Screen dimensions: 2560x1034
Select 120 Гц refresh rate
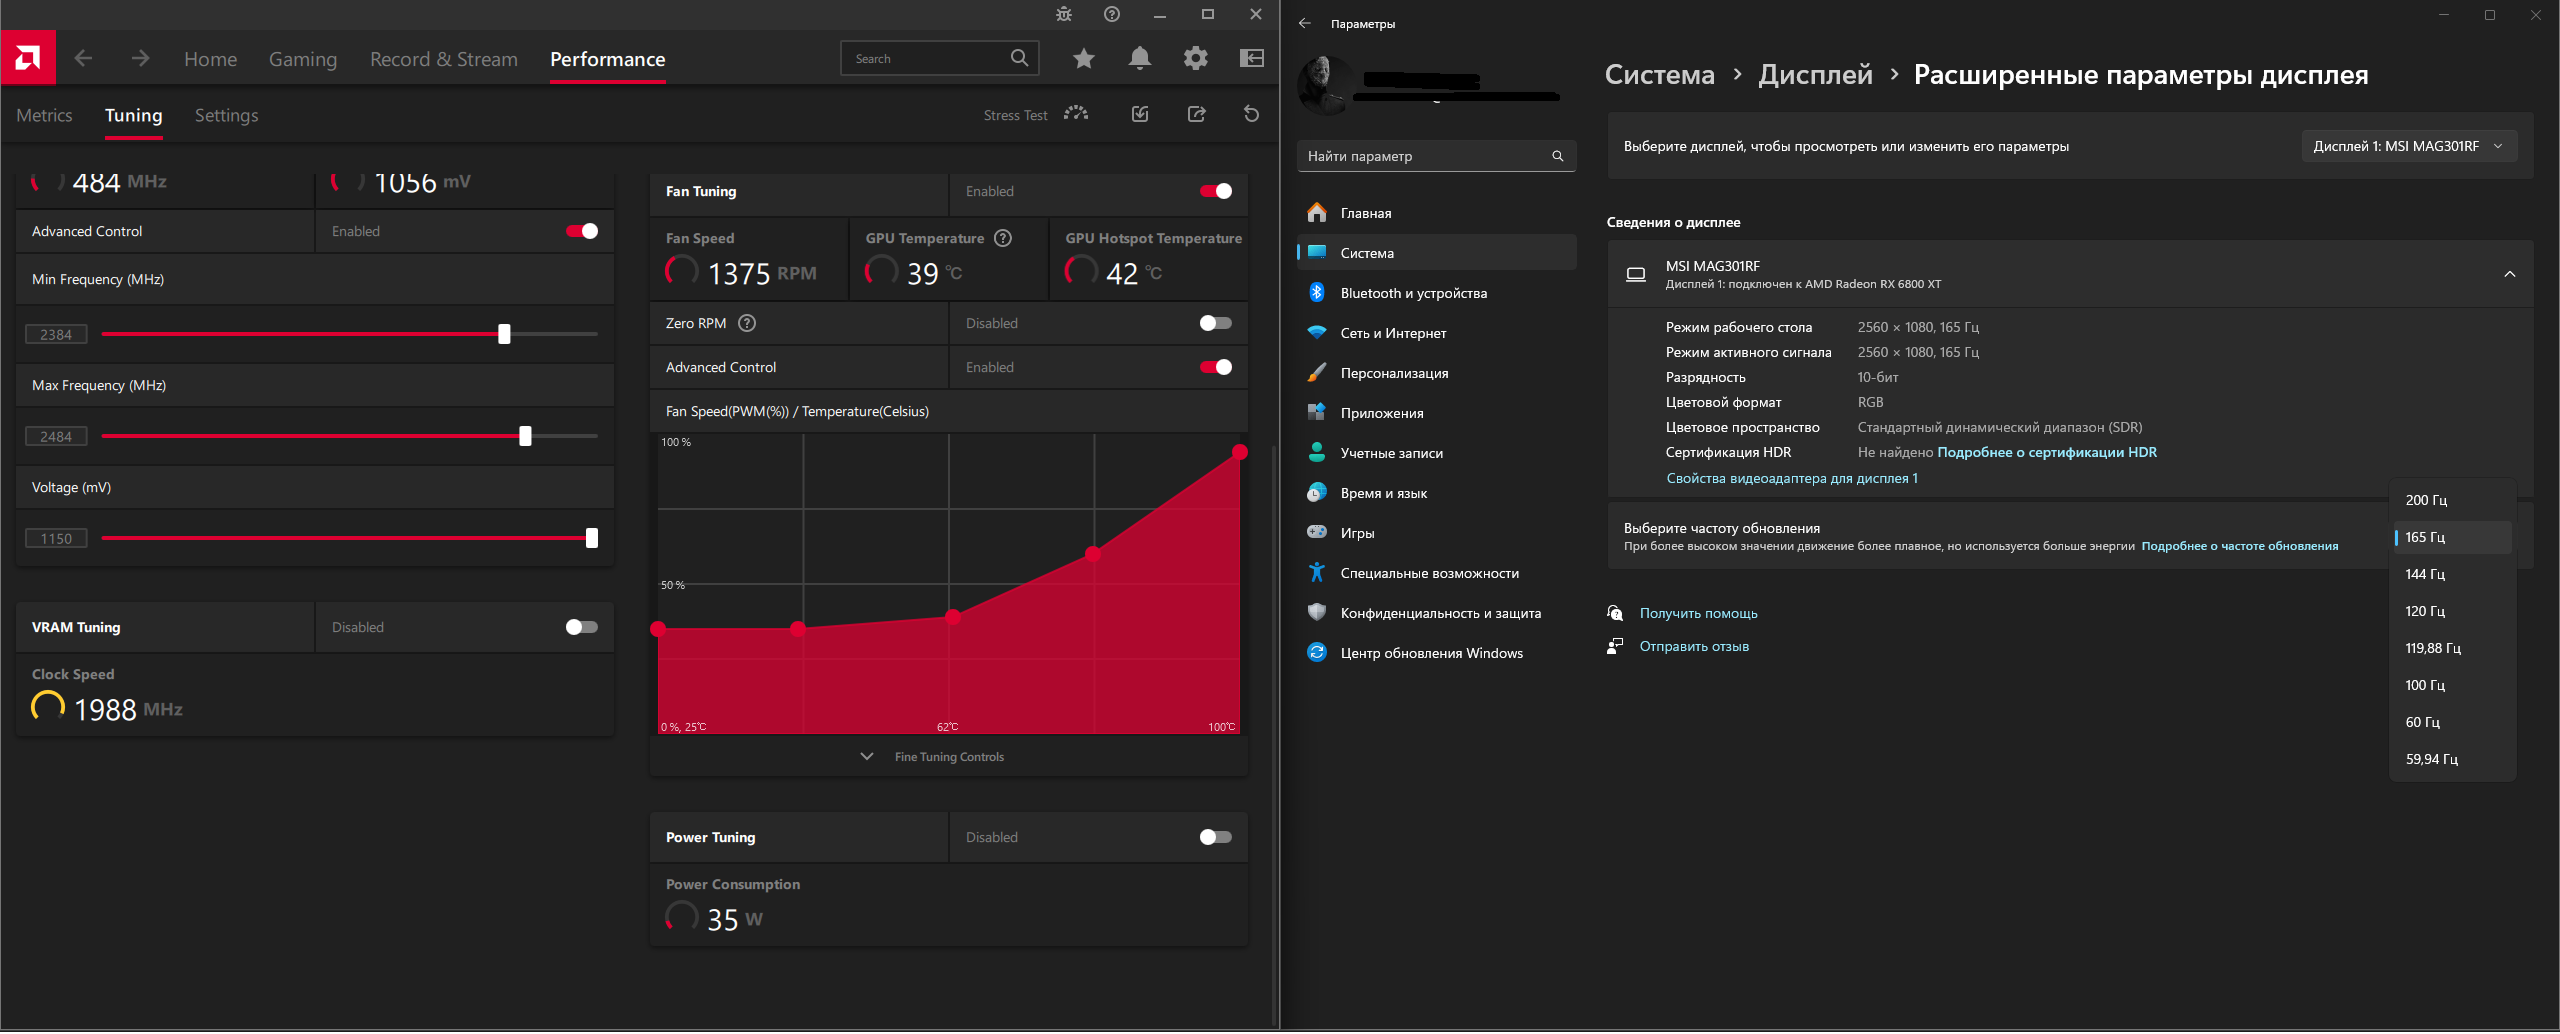tap(2452, 611)
